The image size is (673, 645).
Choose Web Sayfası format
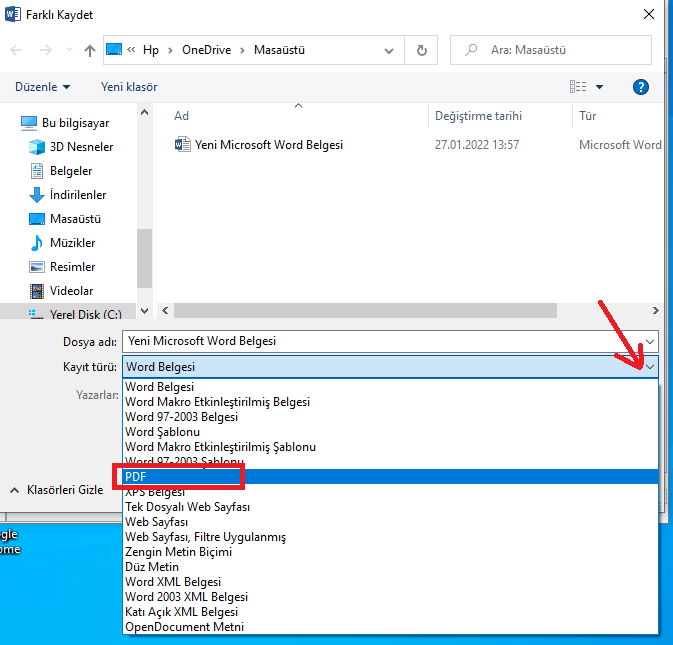click(391, 522)
